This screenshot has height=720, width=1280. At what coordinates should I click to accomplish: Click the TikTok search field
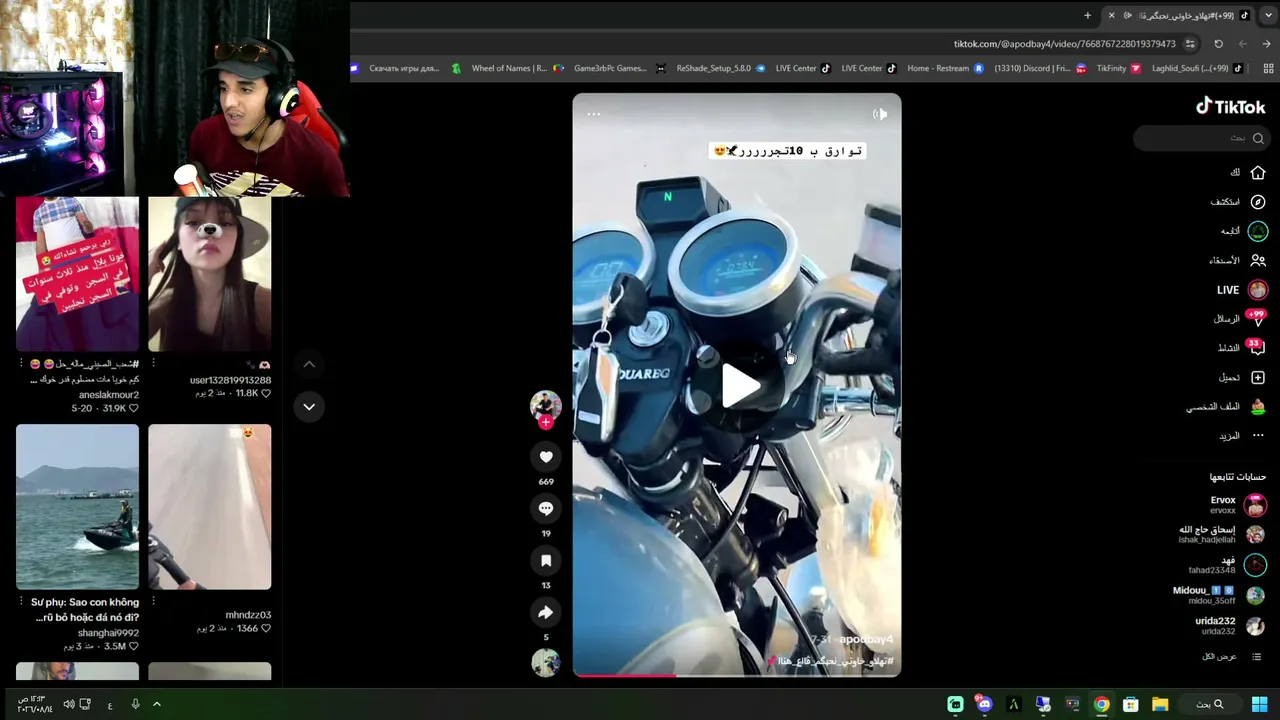point(1201,138)
